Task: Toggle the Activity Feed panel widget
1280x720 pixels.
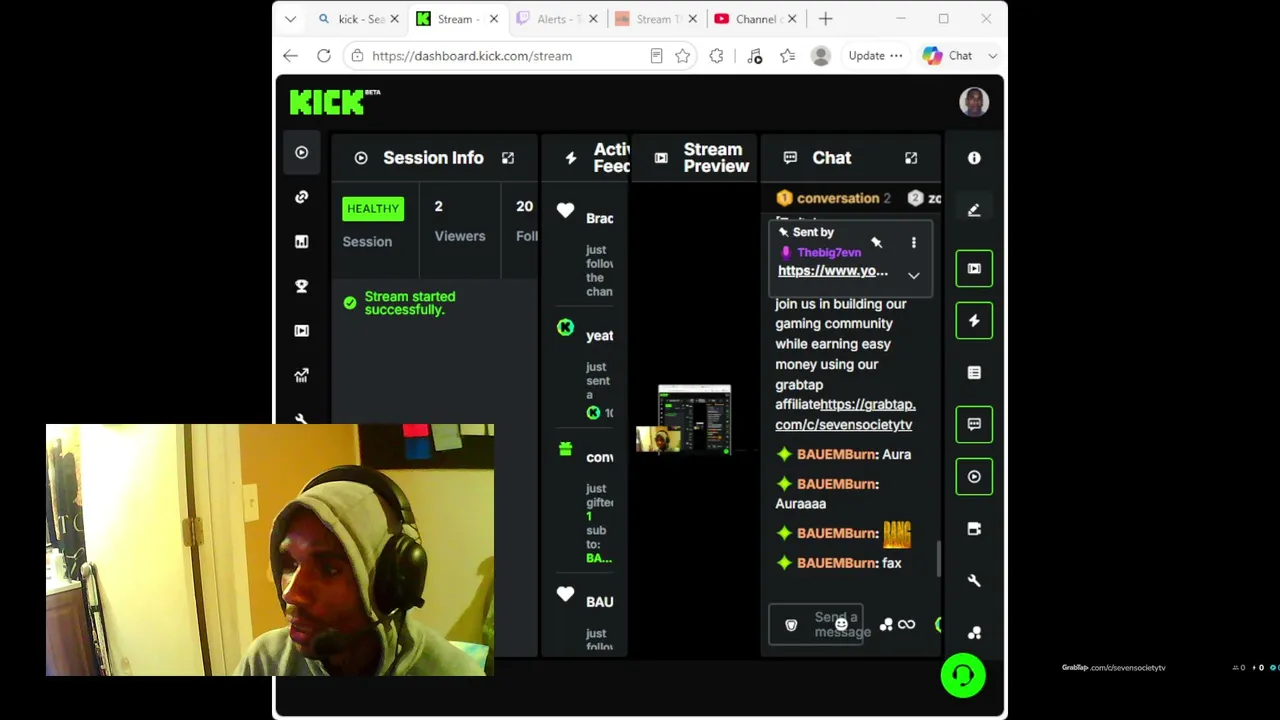Action: 974,320
